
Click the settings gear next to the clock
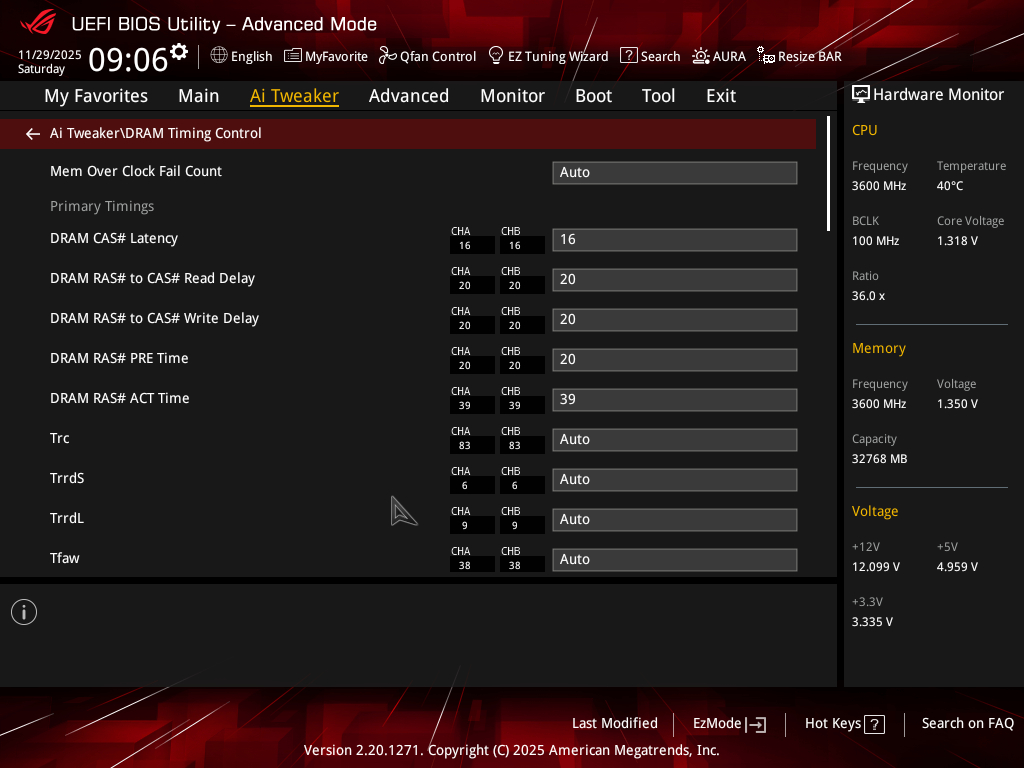[179, 51]
